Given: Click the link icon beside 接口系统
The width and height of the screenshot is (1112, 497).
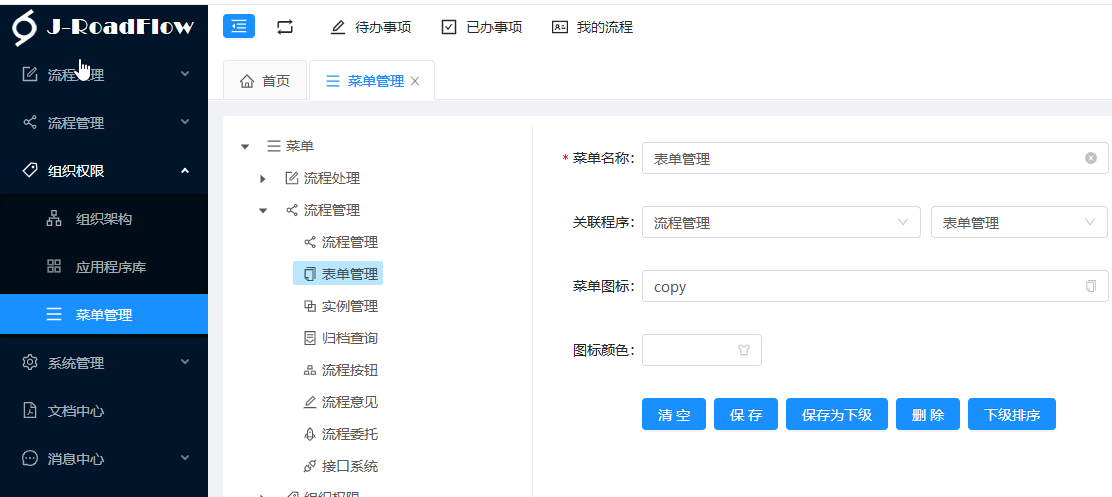Looking at the screenshot, I should click(309, 466).
